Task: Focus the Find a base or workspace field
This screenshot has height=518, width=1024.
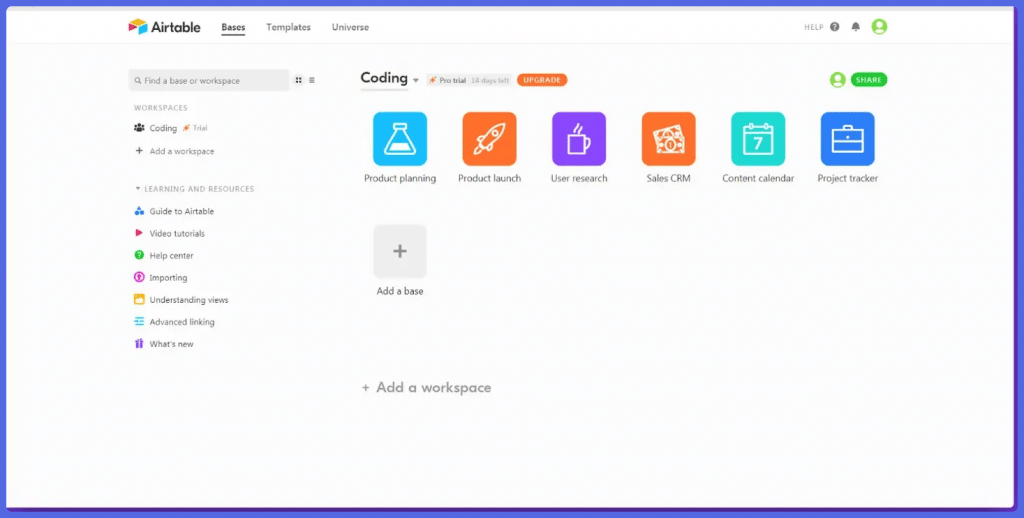Action: 209,80
